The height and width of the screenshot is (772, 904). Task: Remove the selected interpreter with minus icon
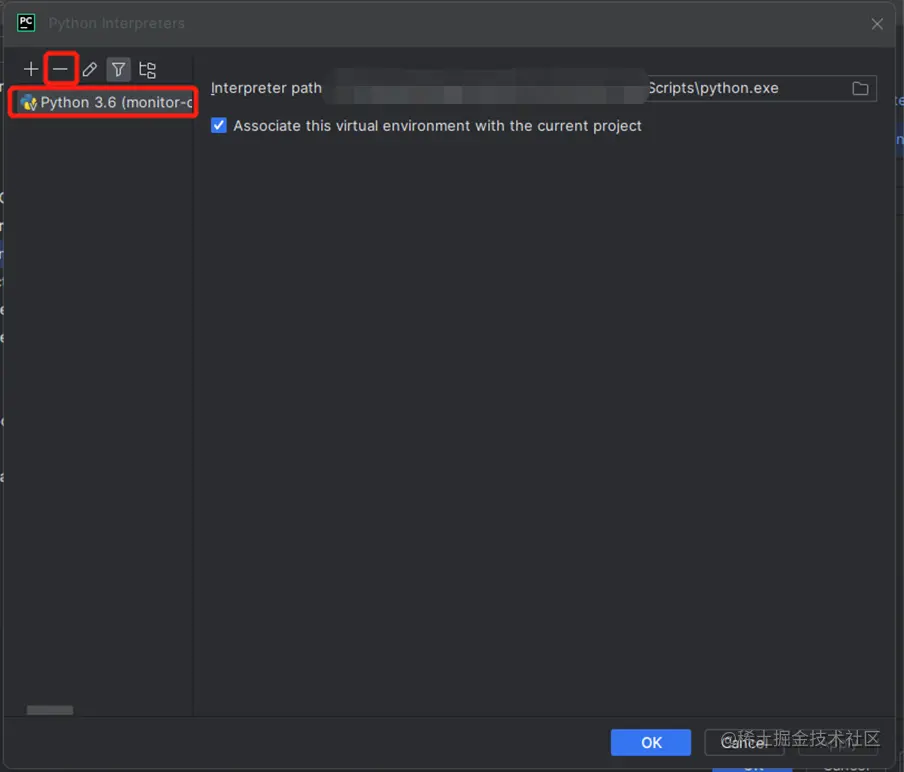coord(60,70)
